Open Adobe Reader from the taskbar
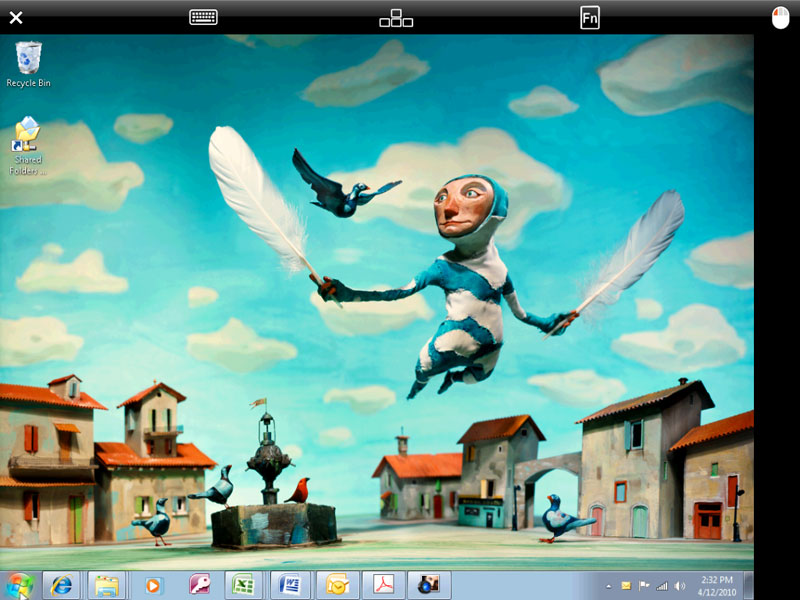Screen dimensions: 800x600 383,585
